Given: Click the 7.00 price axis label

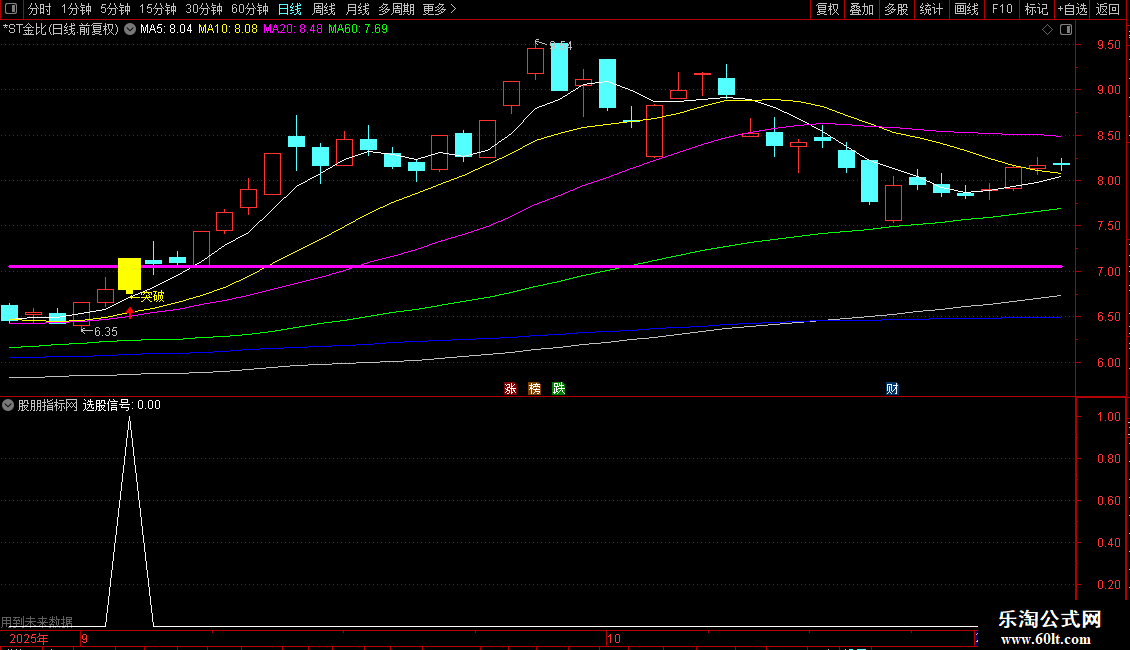Looking at the screenshot, I should (1108, 272).
